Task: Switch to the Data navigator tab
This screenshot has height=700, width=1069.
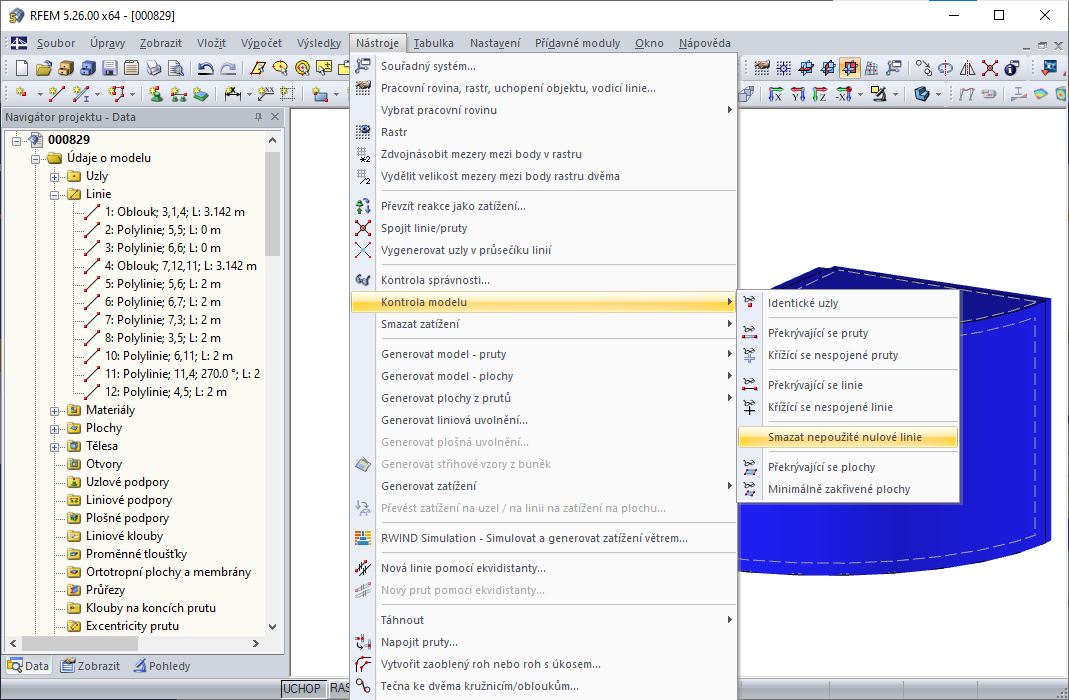Action: [x=29, y=666]
